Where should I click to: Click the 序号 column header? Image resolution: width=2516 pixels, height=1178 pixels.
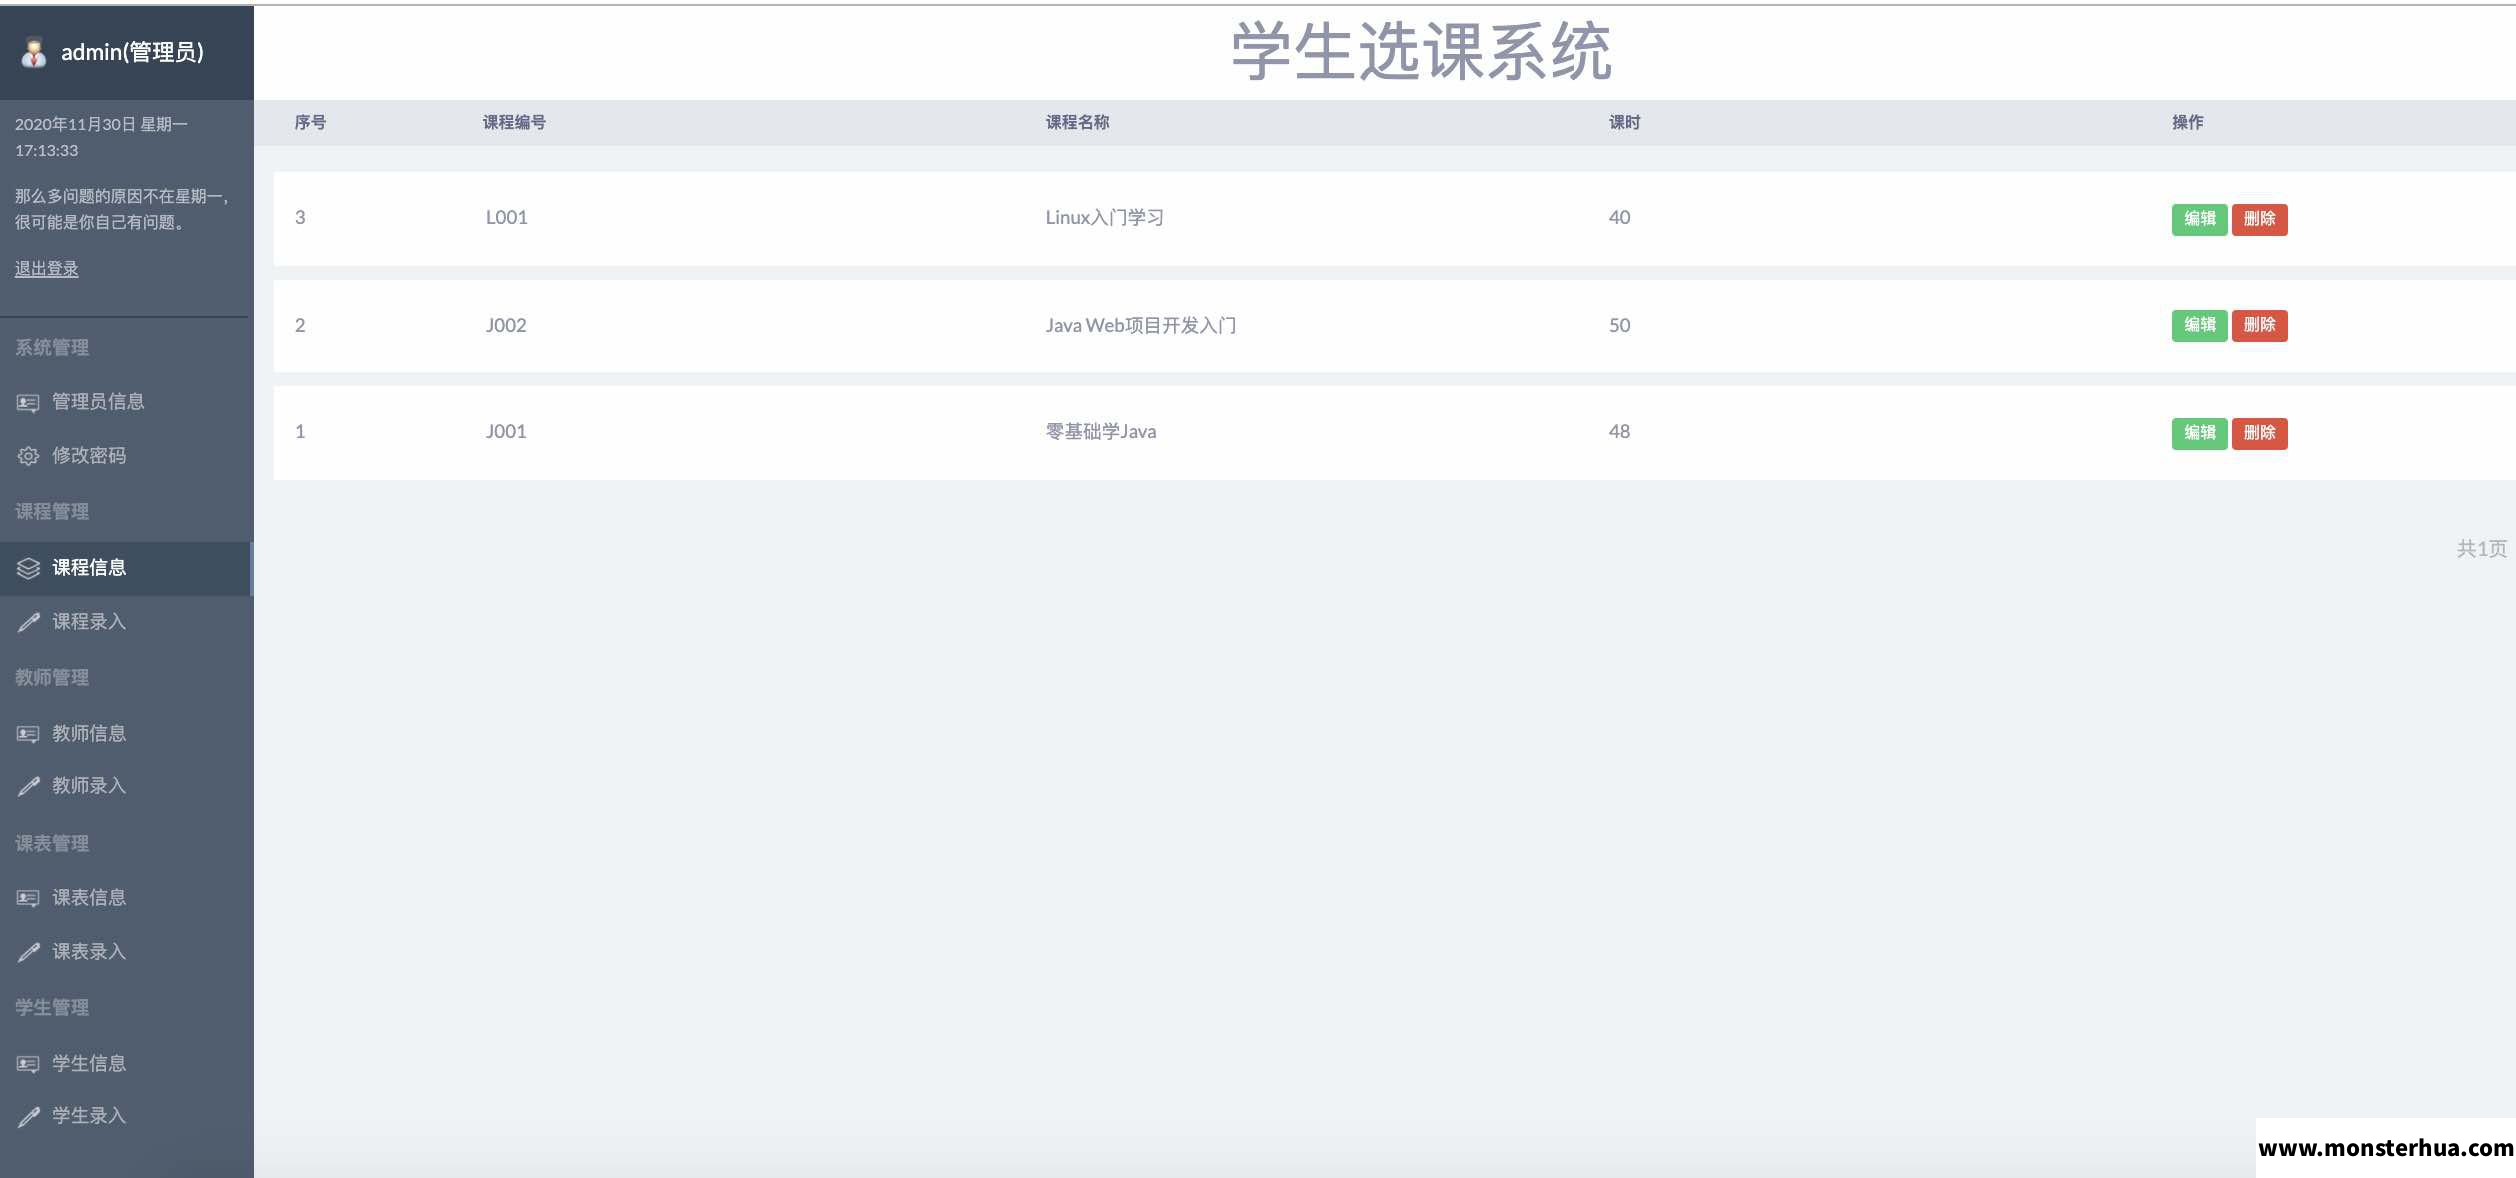click(310, 122)
